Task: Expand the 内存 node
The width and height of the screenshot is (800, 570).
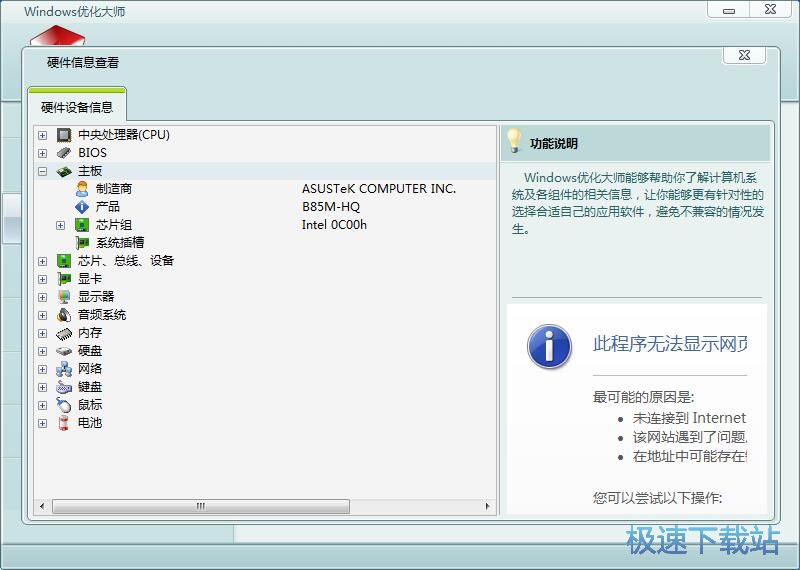Action: (42, 333)
